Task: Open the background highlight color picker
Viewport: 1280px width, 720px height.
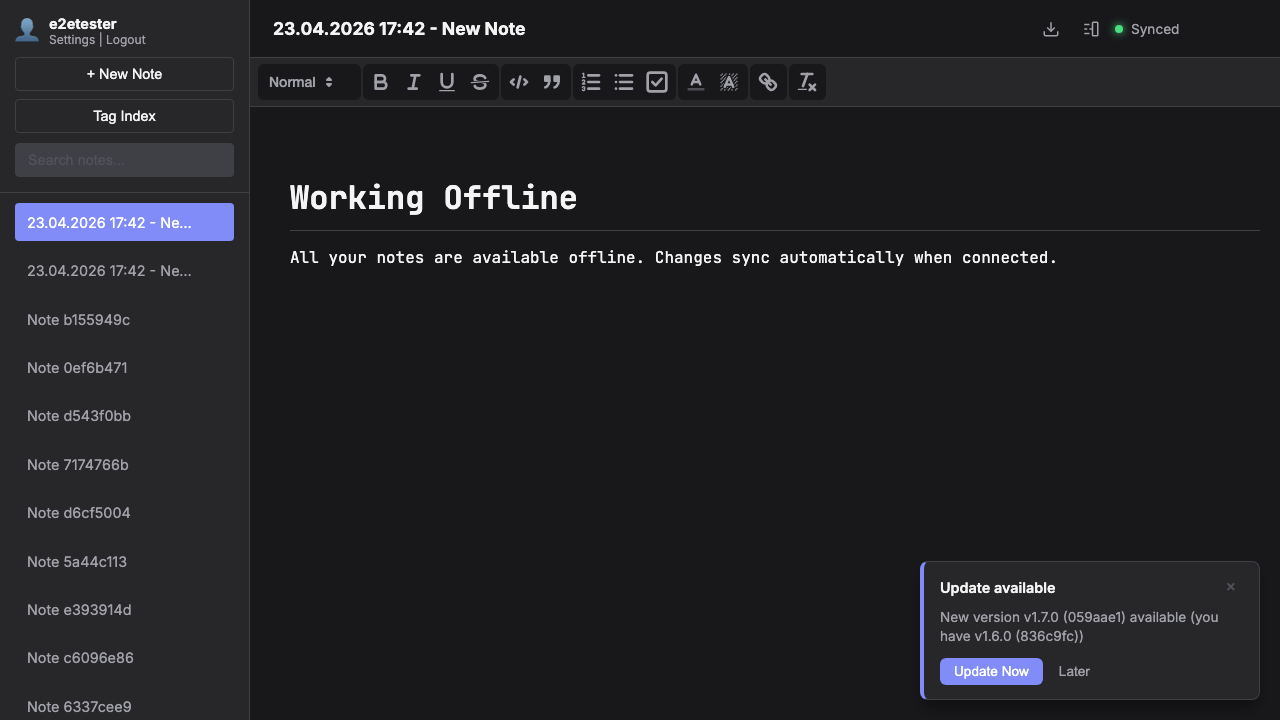Action: [x=729, y=82]
